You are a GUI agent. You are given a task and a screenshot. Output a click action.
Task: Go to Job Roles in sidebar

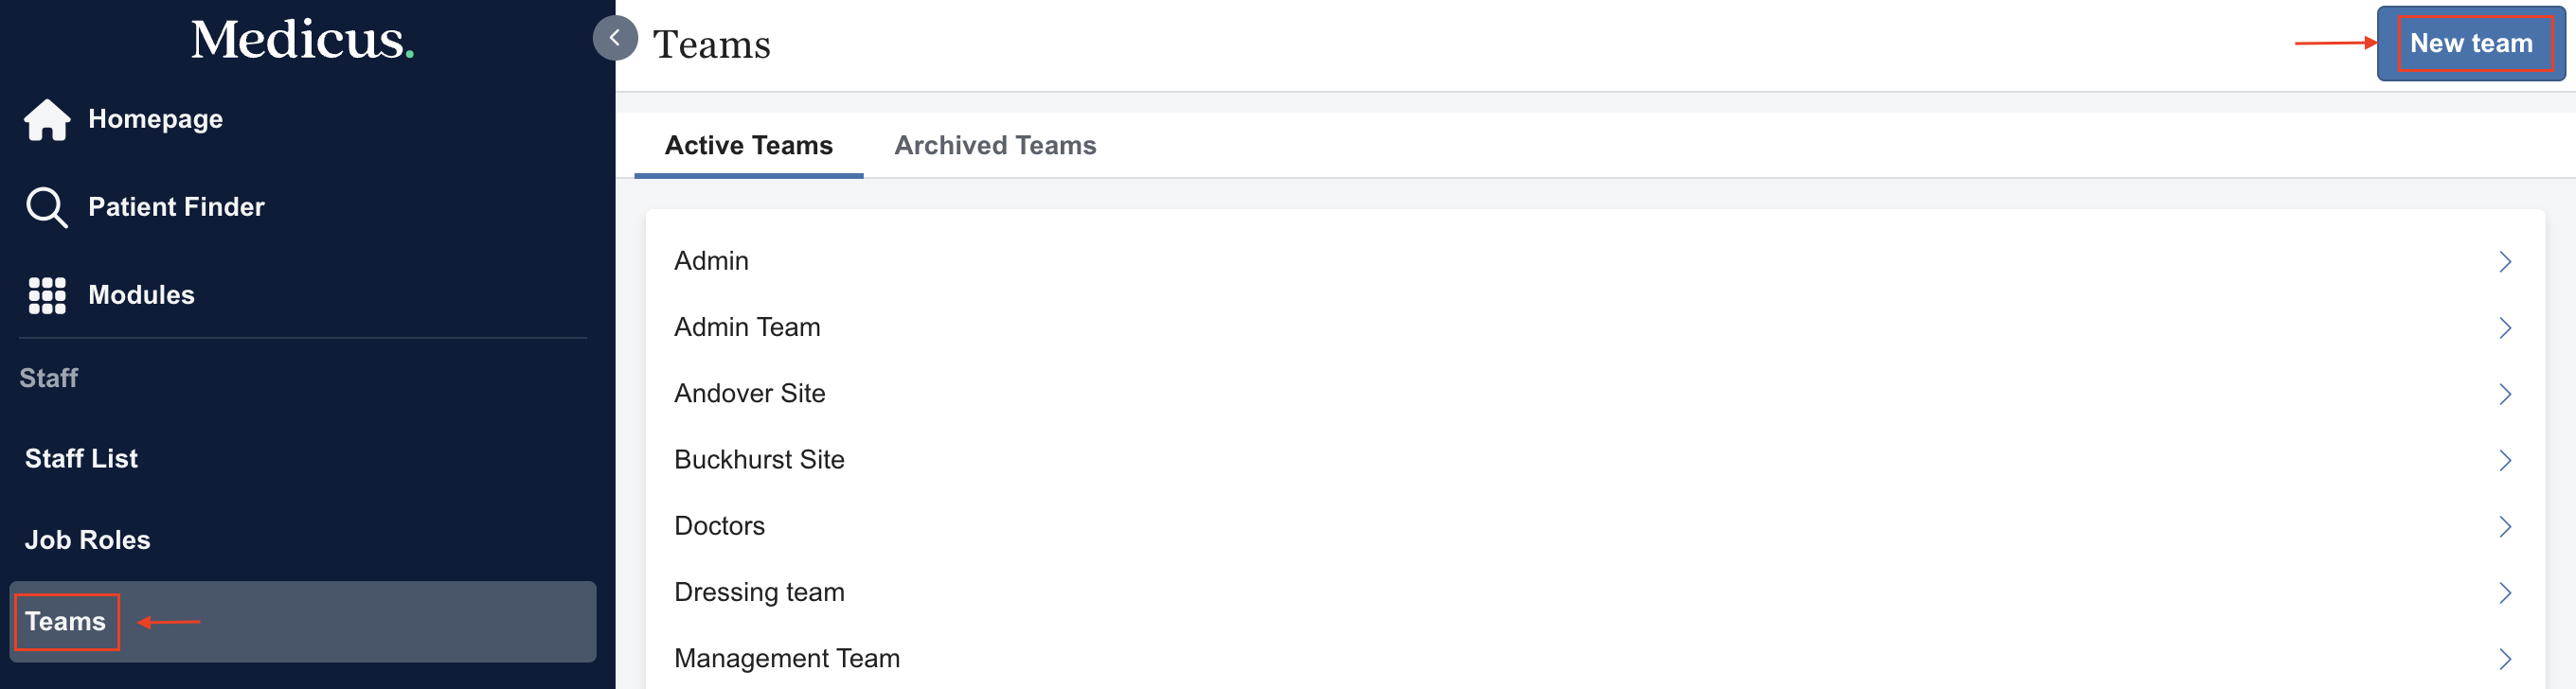(87, 540)
